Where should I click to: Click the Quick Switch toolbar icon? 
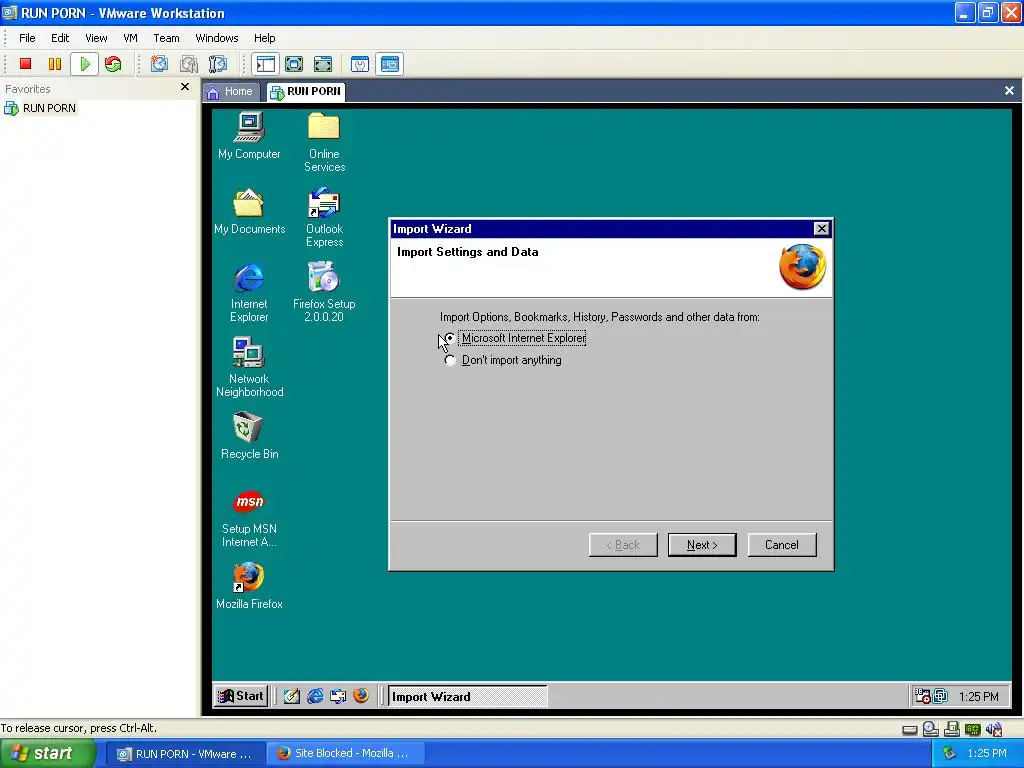(295, 64)
